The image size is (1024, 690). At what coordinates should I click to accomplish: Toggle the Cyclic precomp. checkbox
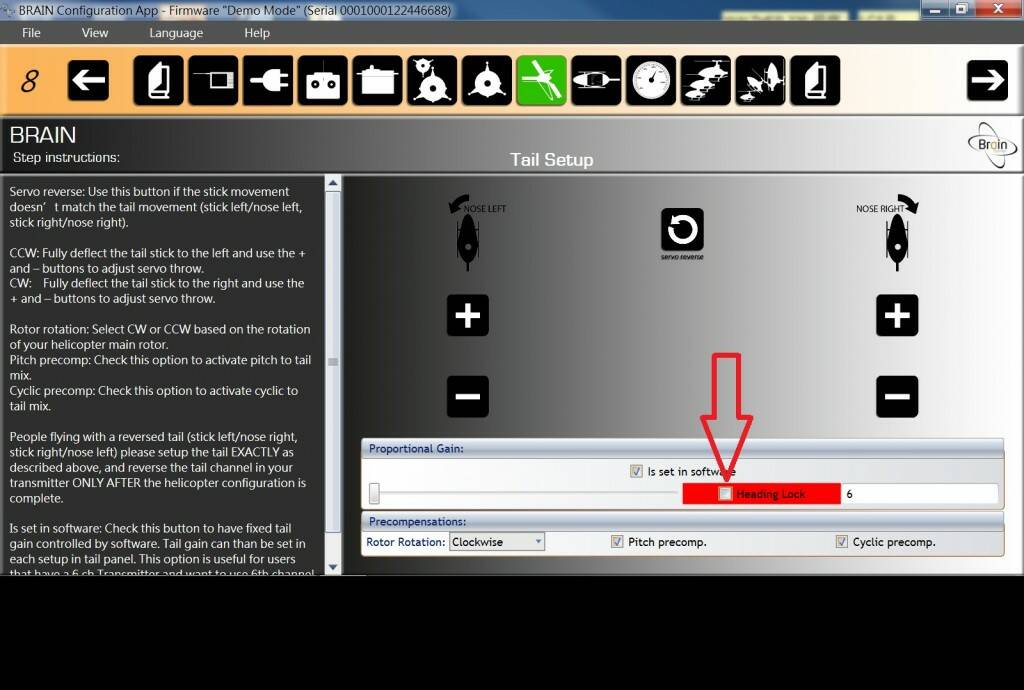pos(842,542)
